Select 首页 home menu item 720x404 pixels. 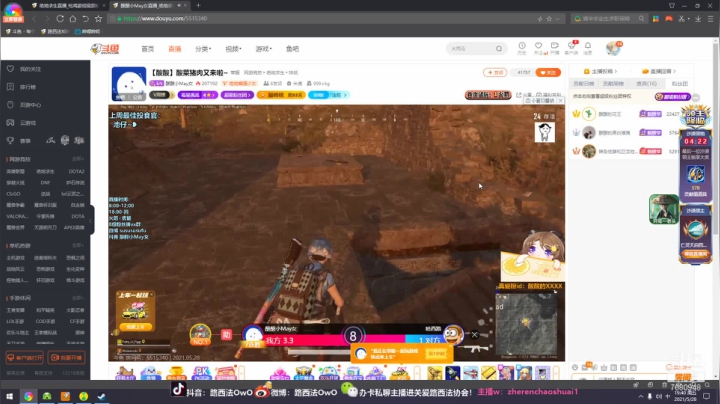click(147, 49)
